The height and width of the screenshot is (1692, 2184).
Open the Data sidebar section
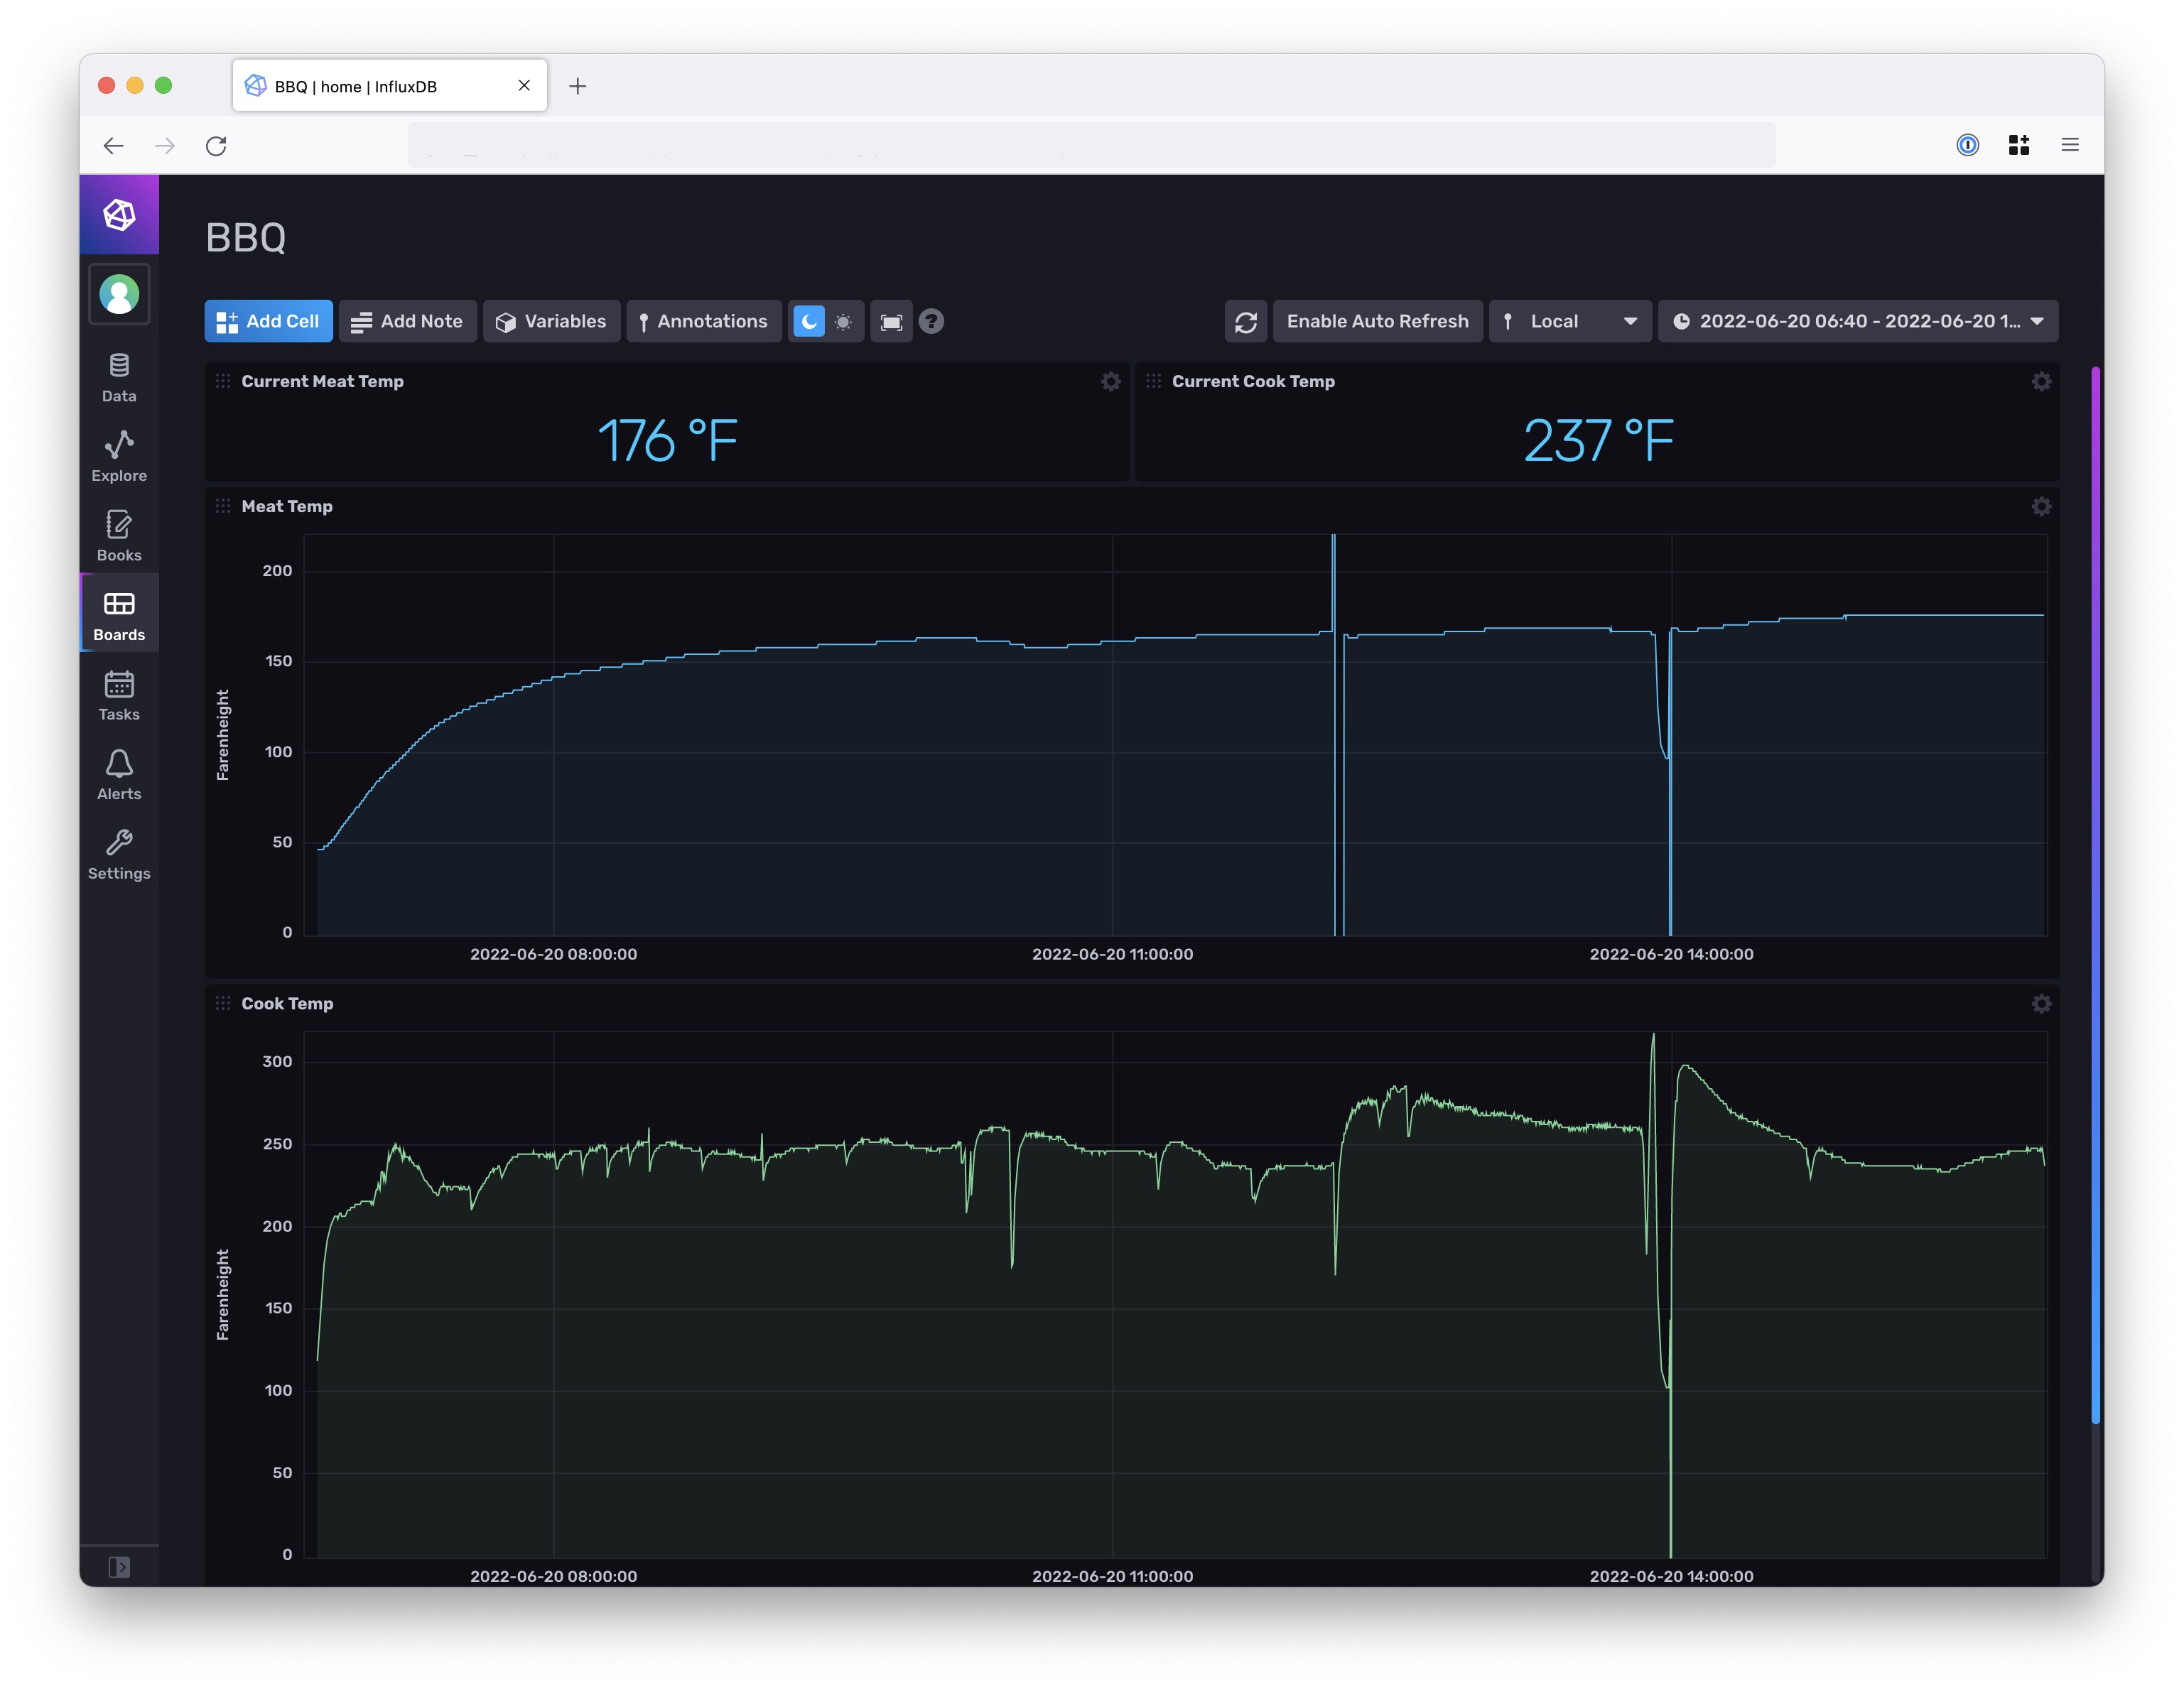tap(119, 375)
